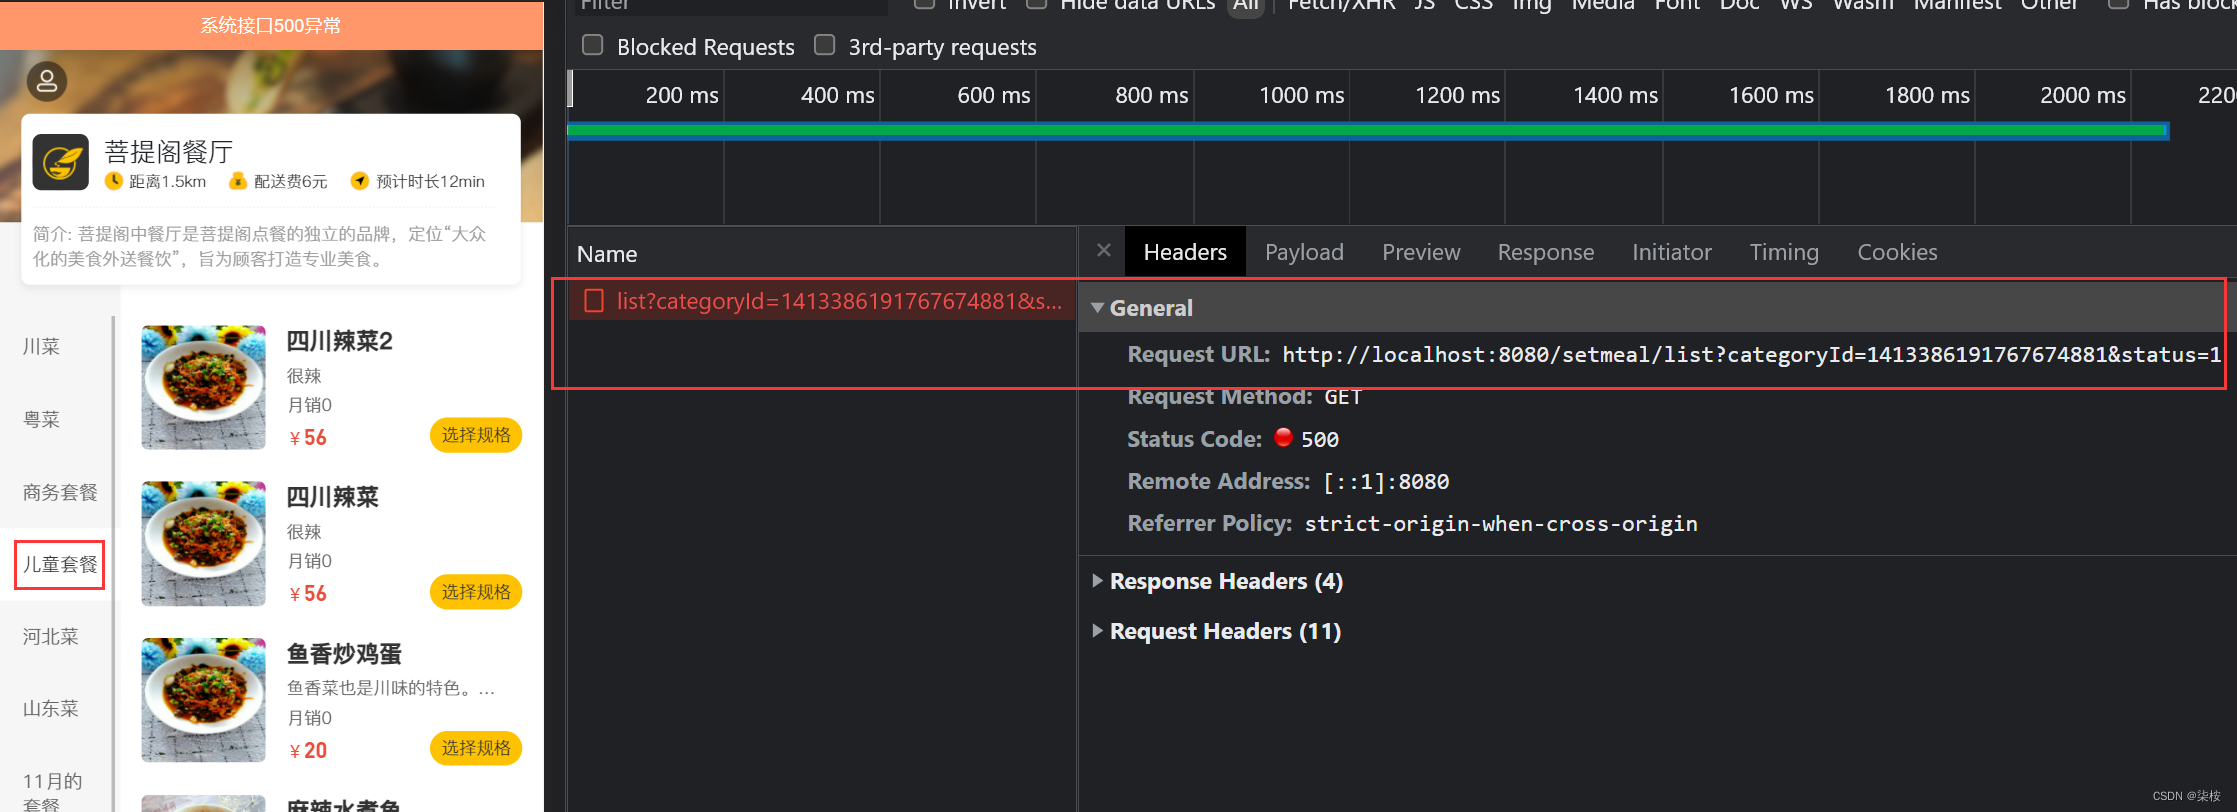Image resolution: width=2237 pixels, height=812 pixels.
Task: Select the list?categoryId request row
Action: click(822, 301)
